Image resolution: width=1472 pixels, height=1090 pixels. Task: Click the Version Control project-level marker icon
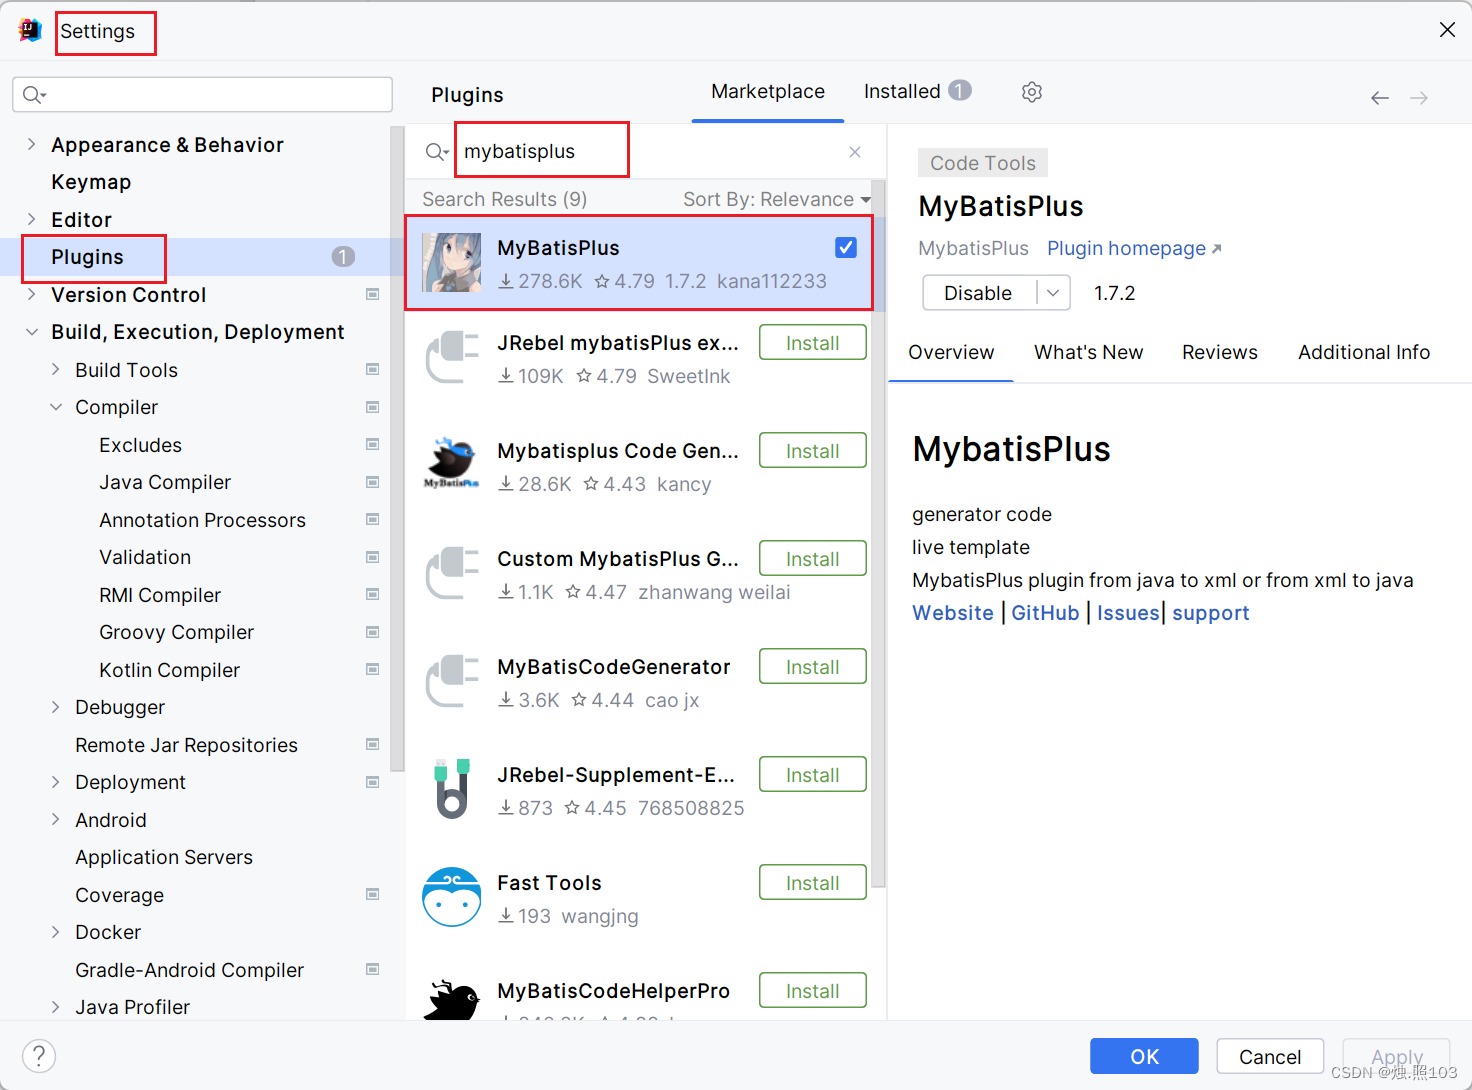point(373,294)
